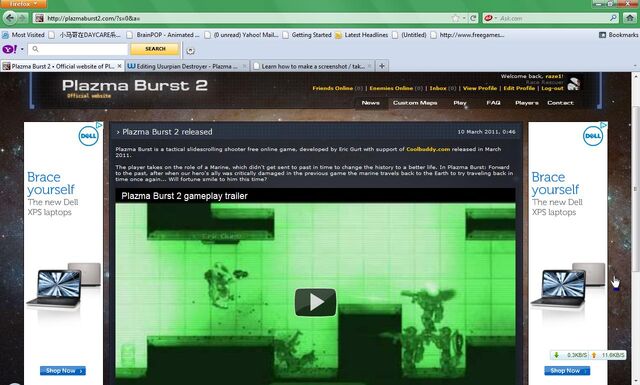This screenshot has height=385, width=640.
Task: Click the Dell logo in left ad
Action: (88, 136)
